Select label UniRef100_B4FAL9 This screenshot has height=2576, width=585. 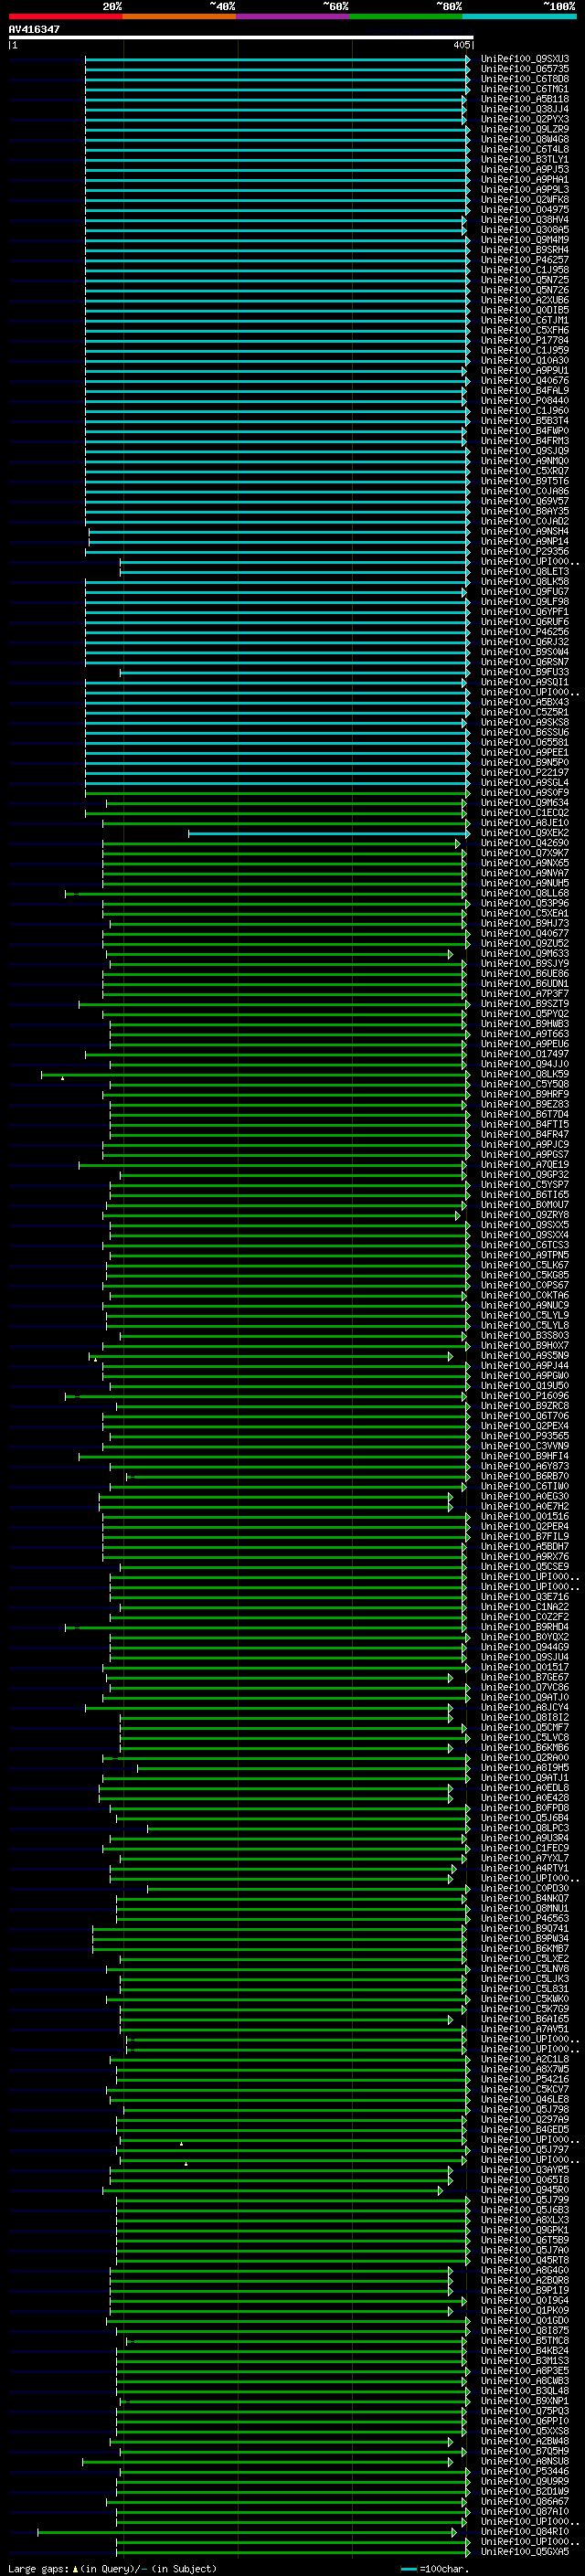click(525, 391)
